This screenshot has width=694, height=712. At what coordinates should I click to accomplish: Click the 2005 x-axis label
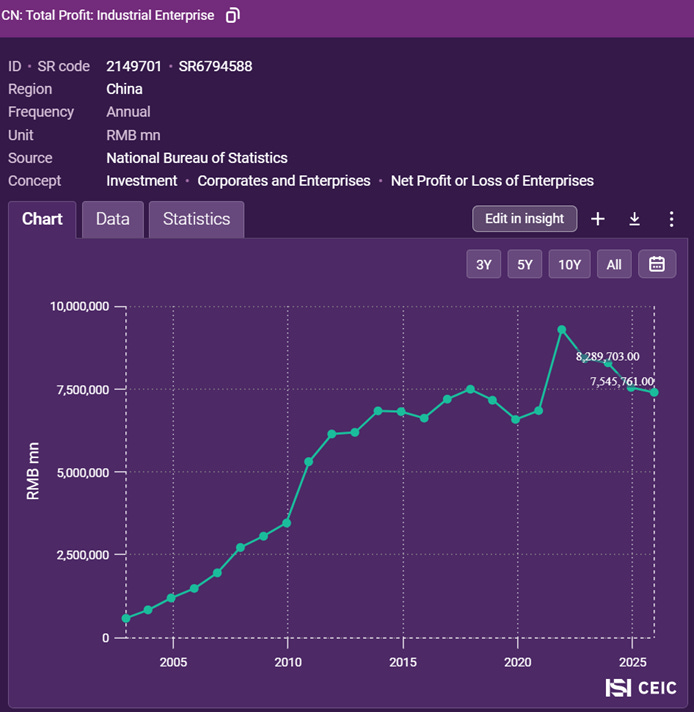click(173, 662)
